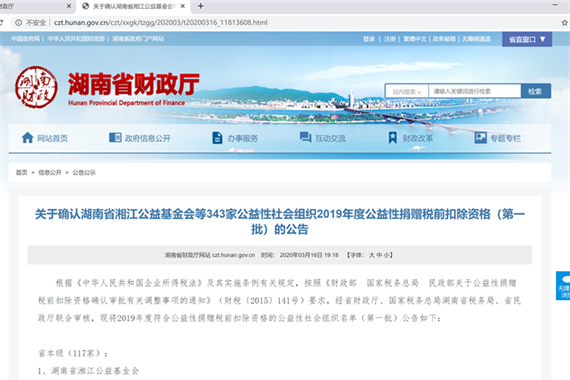Image resolution: width=570 pixels, height=380 pixels.
Task: Click the 不安全 site info icon
Action: (18, 23)
